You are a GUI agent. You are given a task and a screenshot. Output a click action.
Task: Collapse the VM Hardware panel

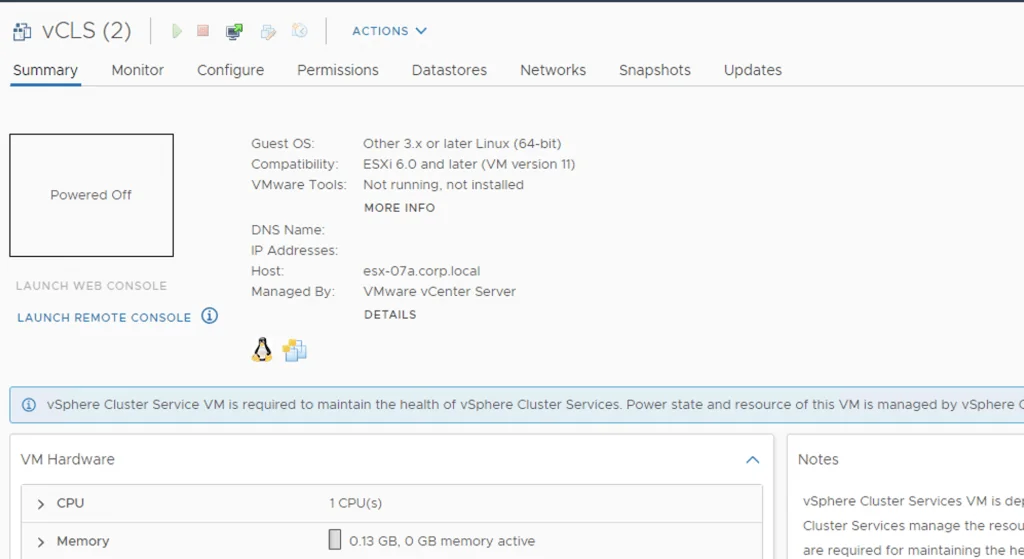tap(752, 460)
